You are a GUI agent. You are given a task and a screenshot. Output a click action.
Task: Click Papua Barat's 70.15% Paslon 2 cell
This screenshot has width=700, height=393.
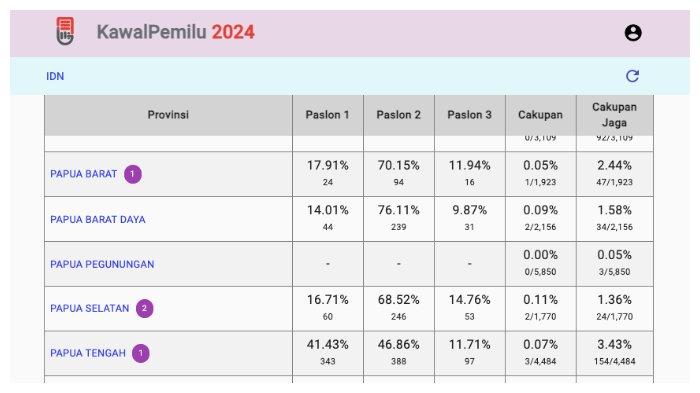pos(399,174)
